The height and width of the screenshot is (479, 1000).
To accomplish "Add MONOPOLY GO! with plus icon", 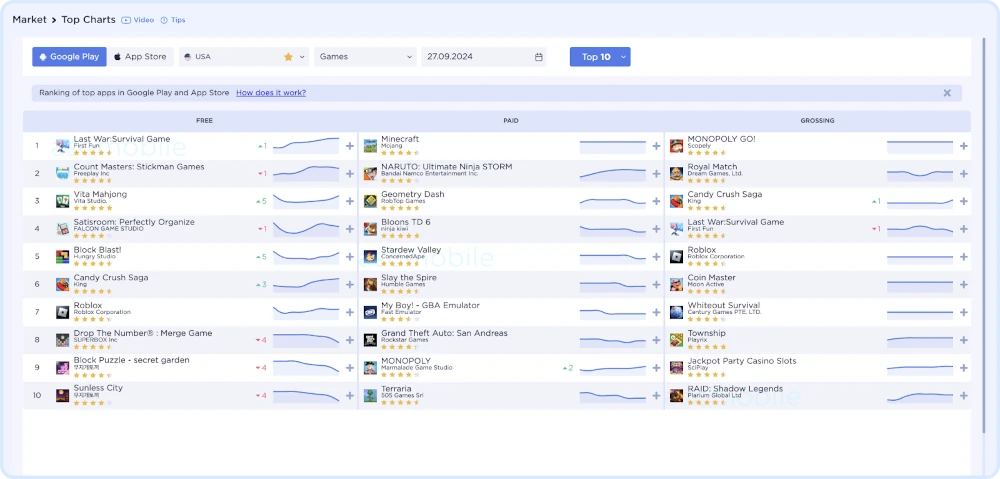I will coord(964,146).
